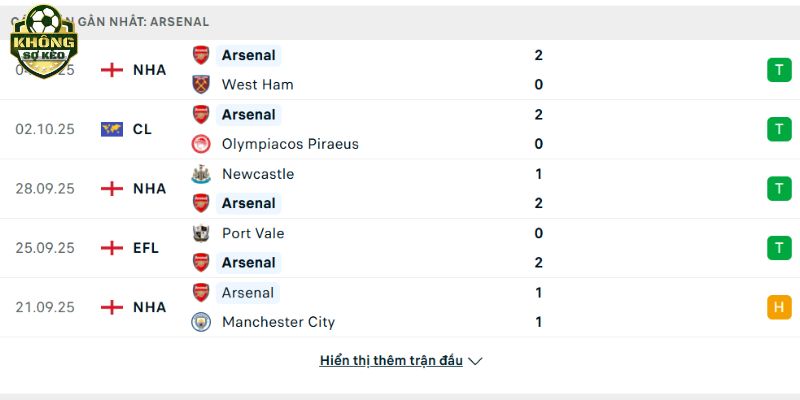Expand more matches with the chevron arrow
This screenshot has height=400, width=800.
click(x=475, y=361)
